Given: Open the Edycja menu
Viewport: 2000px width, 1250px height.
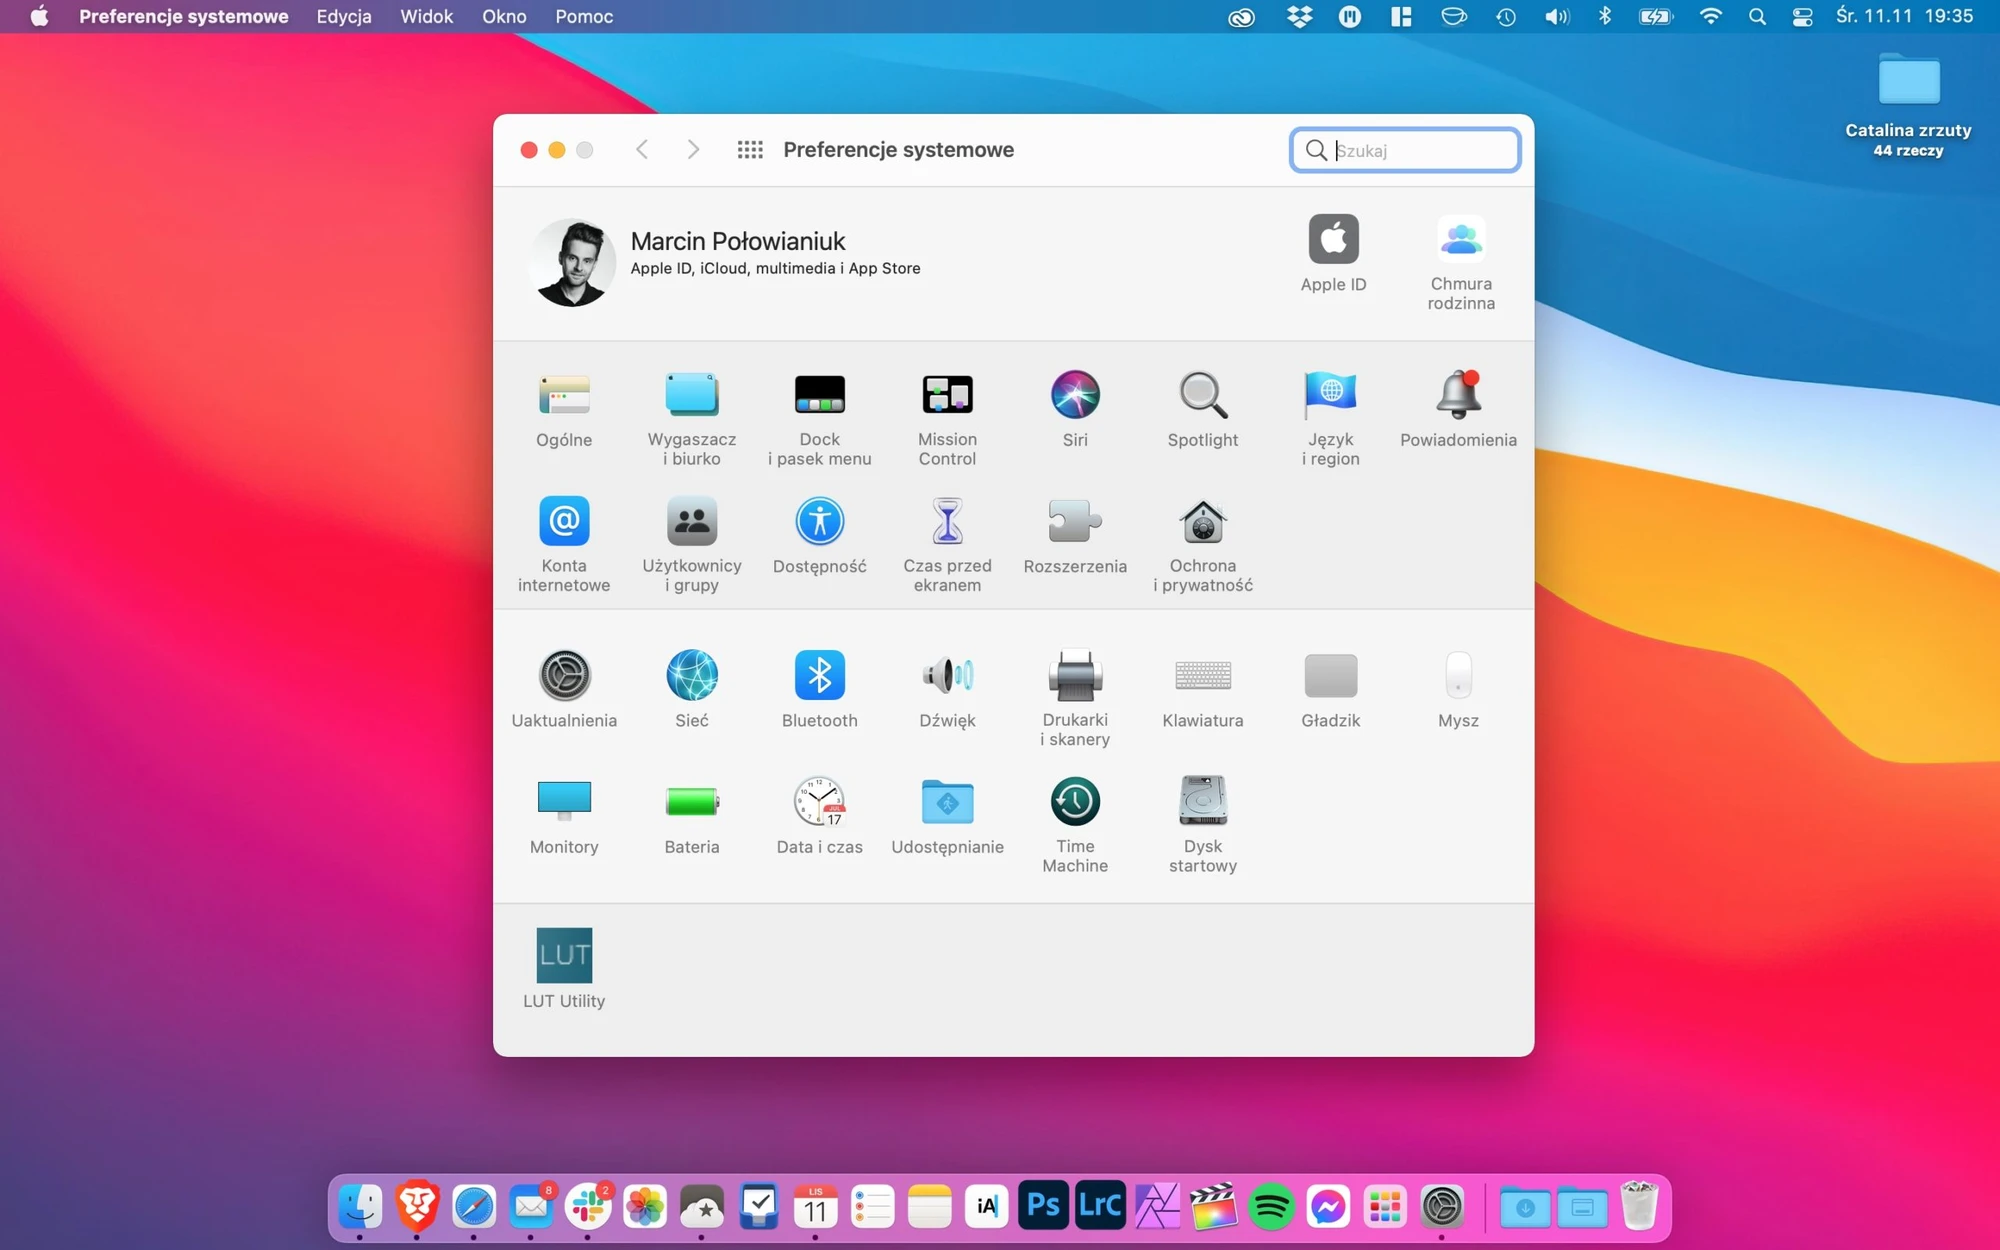Looking at the screenshot, I should tap(344, 16).
